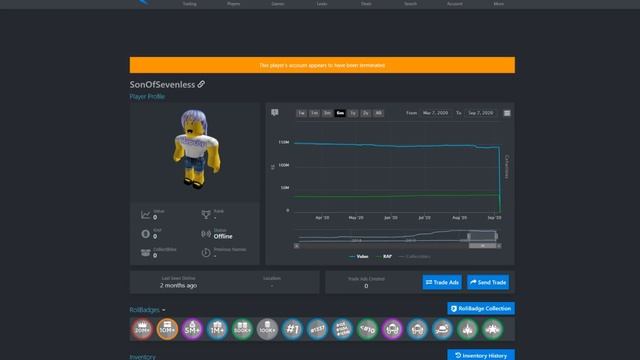Click the '2 months ago' last seen value
640x360 pixels.
(x=178, y=286)
